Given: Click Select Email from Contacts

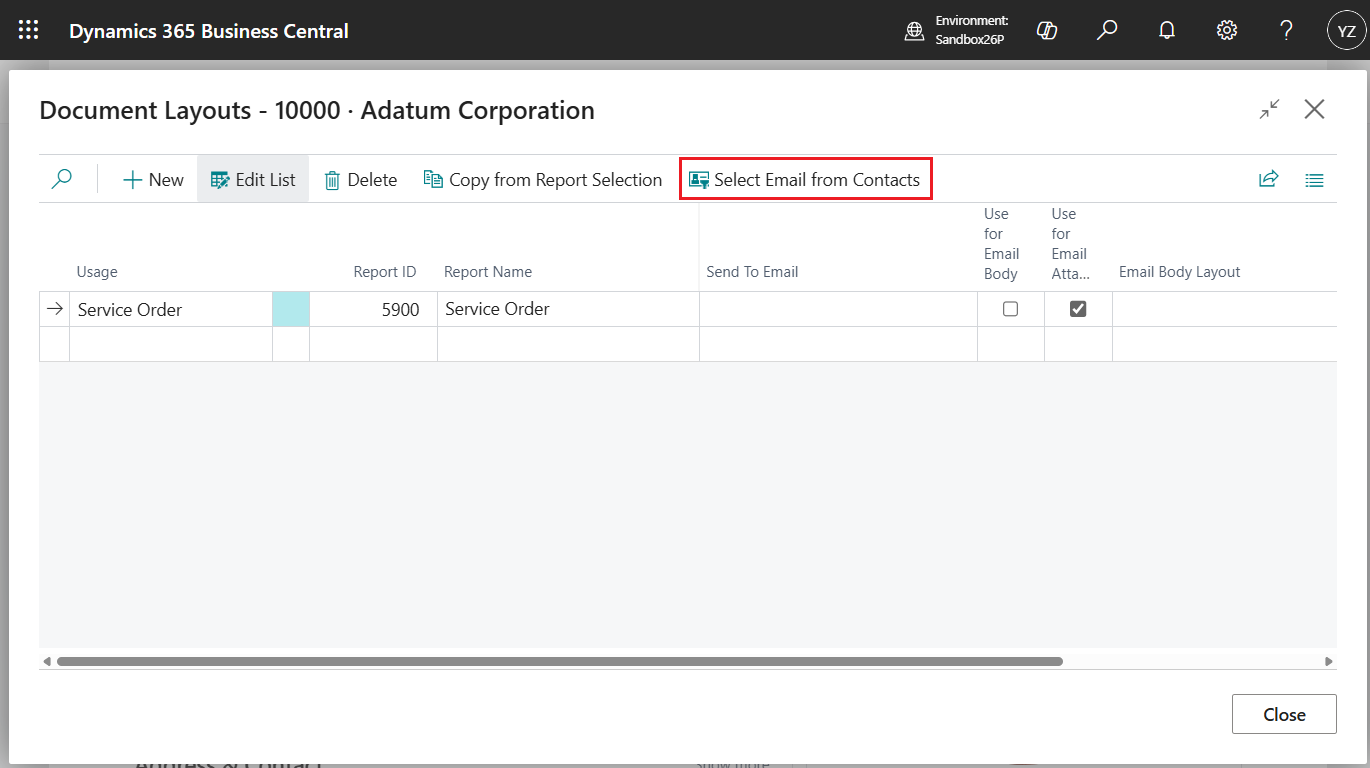Looking at the screenshot, I should pyautogui.click(x=805, y=180).
